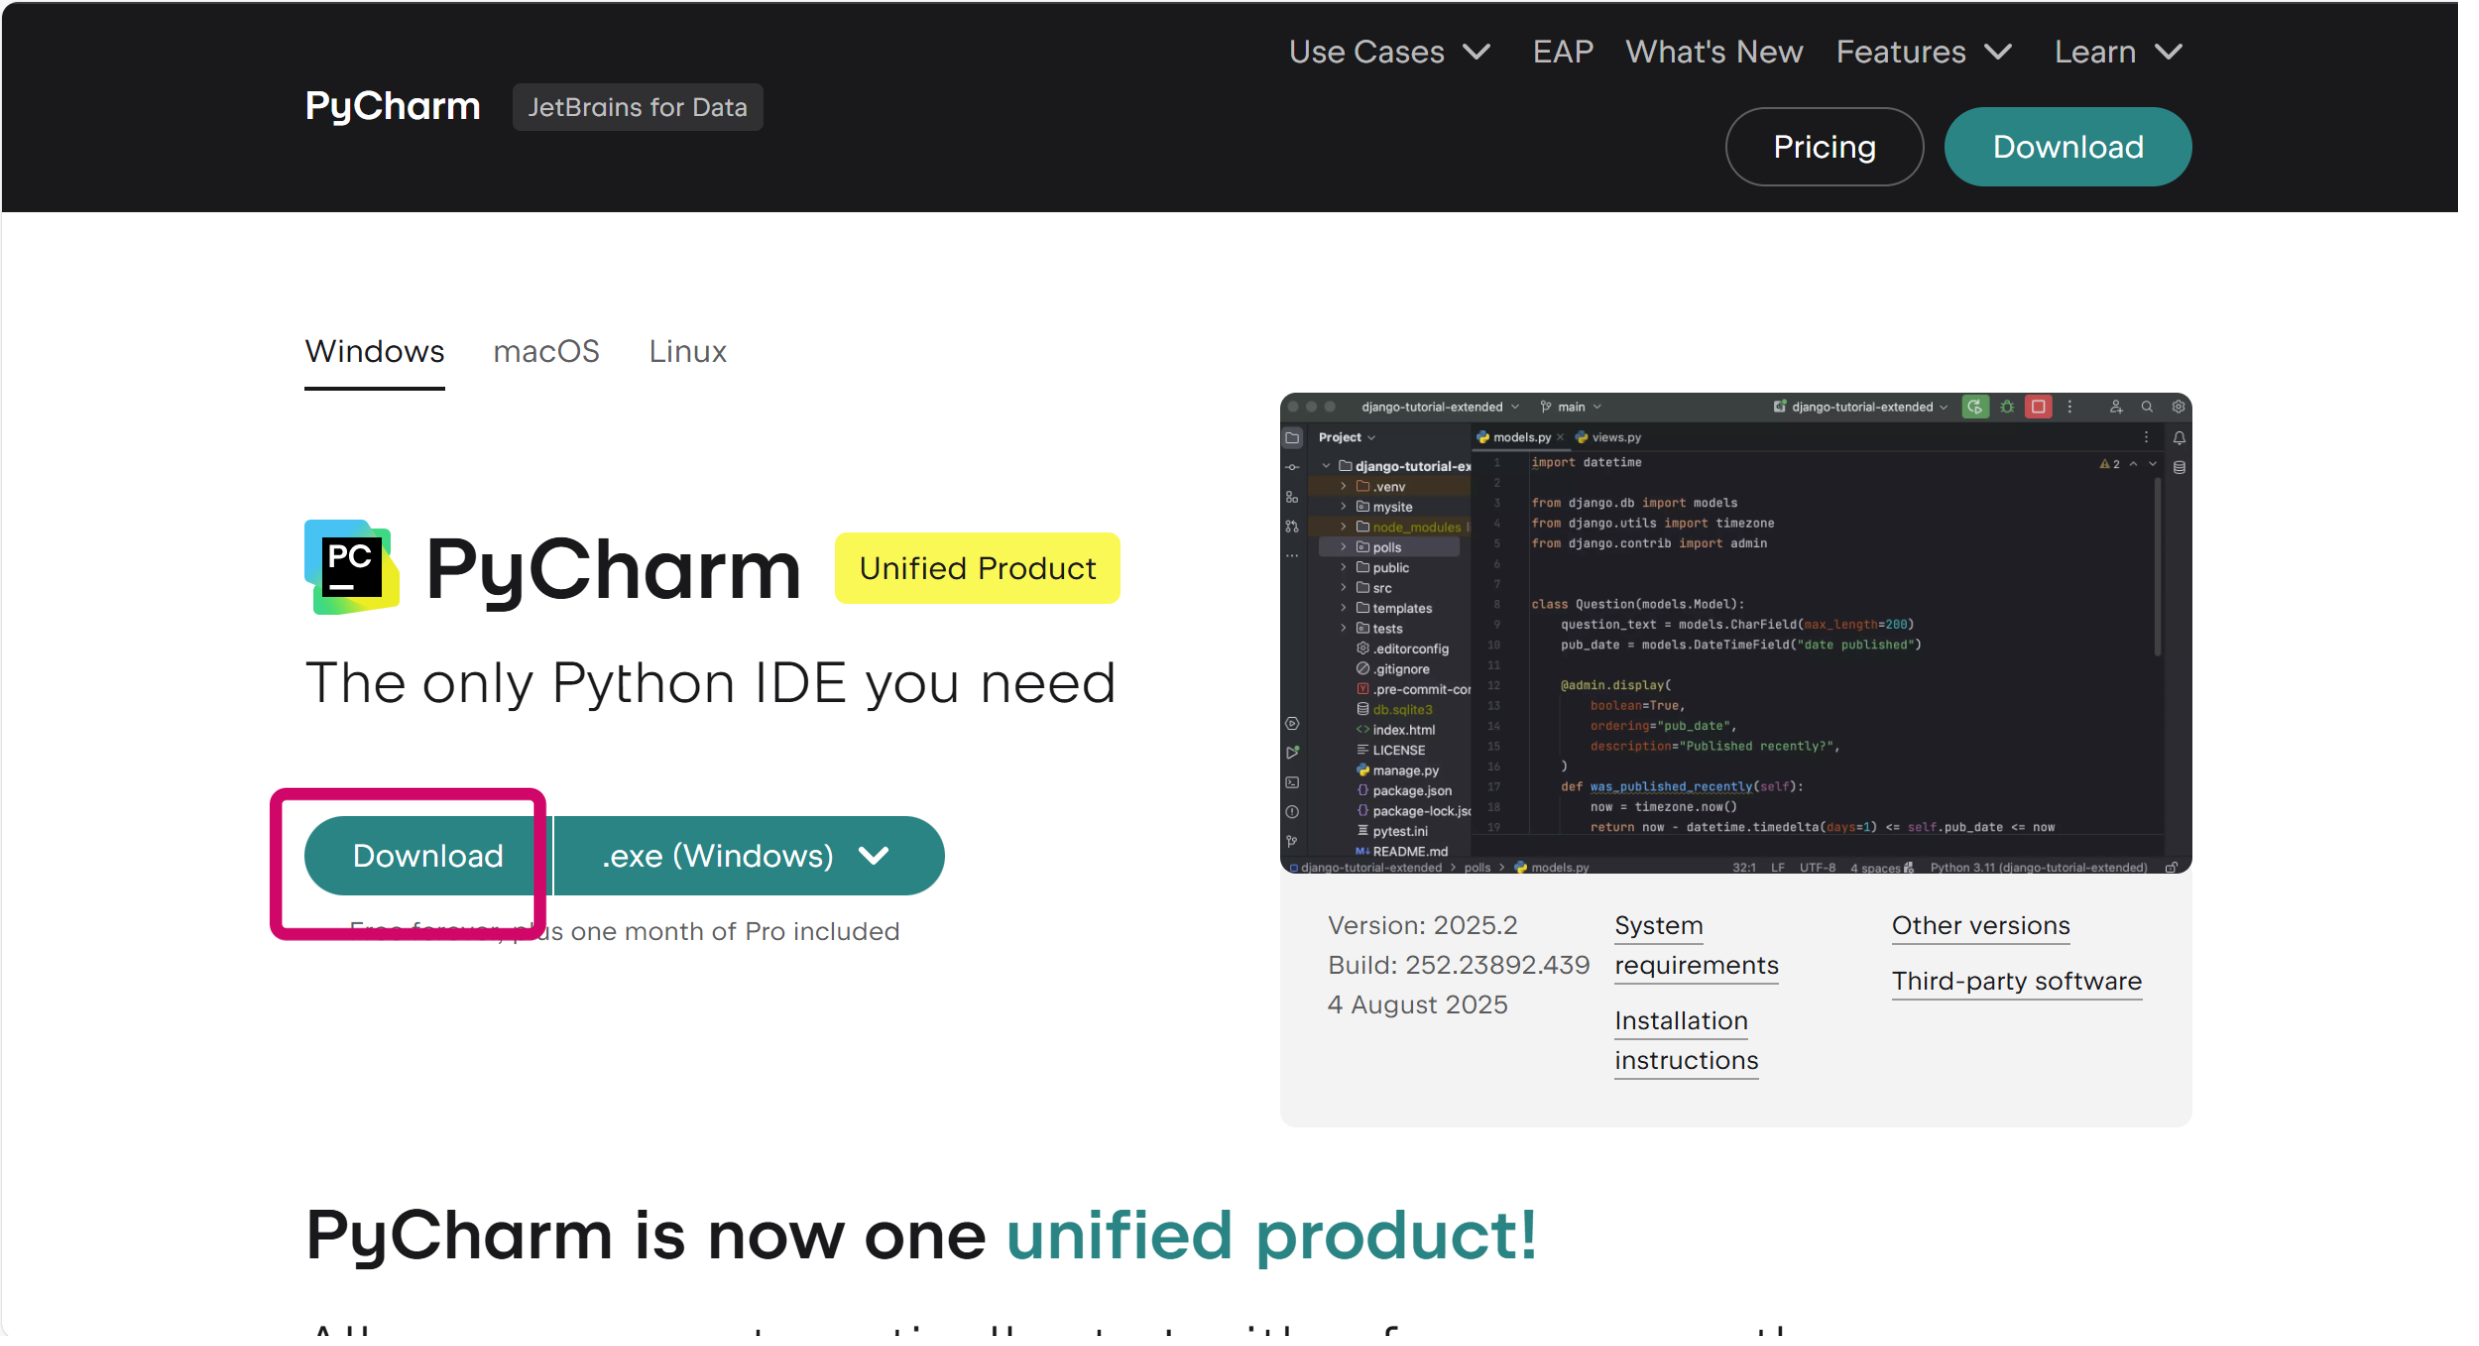Screen dimensions: 2479x1346
Task: Open the Installation instructions link
Action: [x=1684, y=1040]
